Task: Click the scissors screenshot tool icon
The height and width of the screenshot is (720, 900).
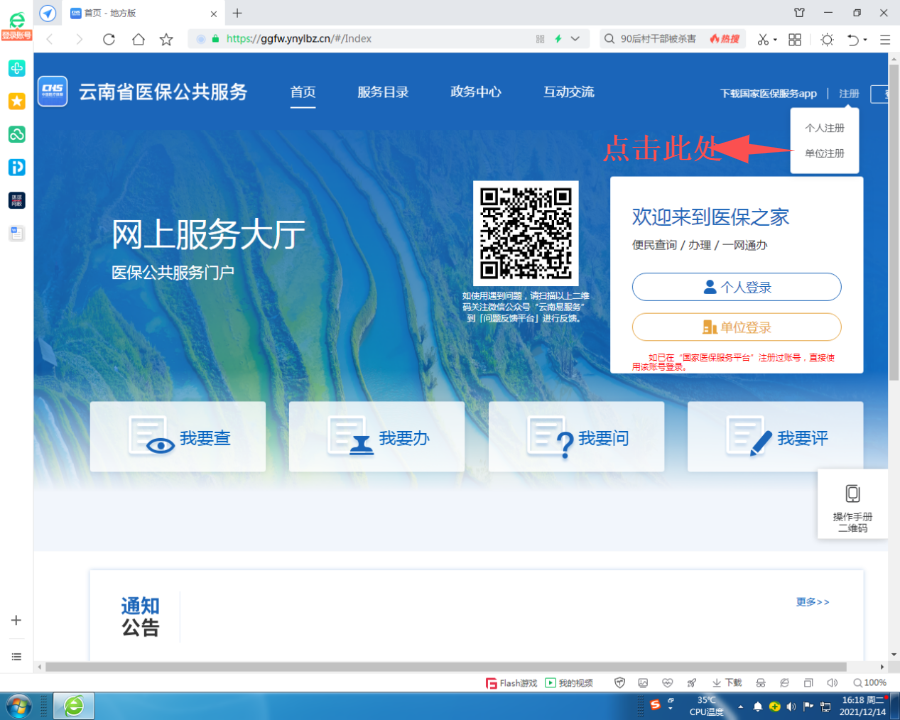Action: [763, 39]
